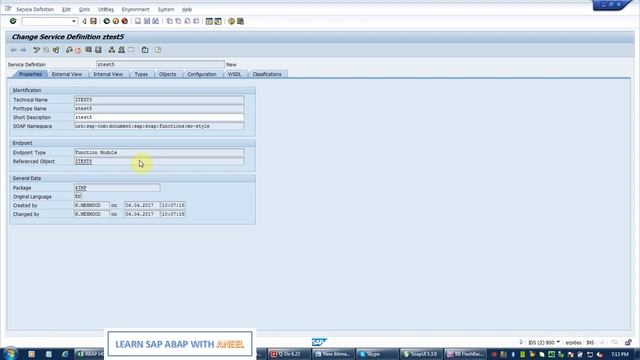
Task: Click the Check syntax icon
Action: pos(69,50)
